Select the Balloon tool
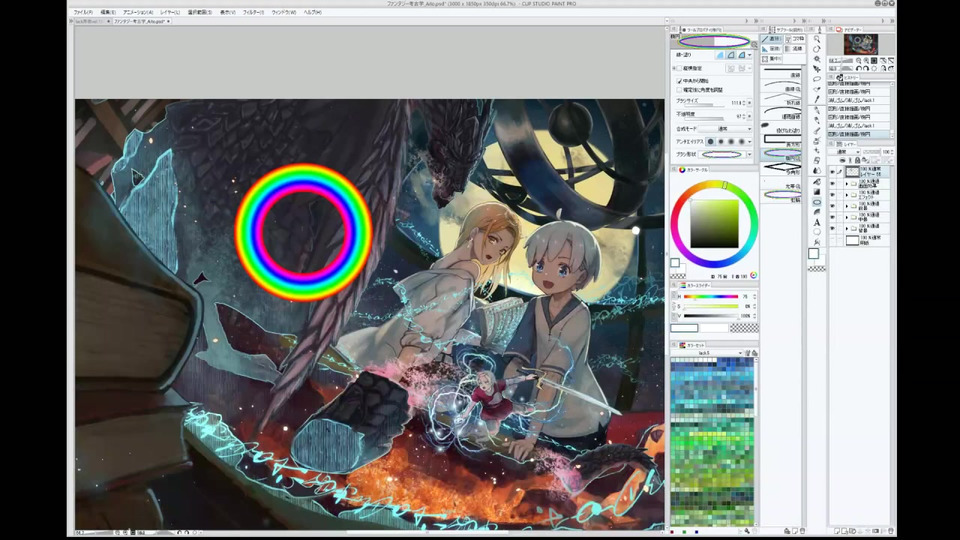The width and height of the screenshot is (960, 540). click(817, 232)
